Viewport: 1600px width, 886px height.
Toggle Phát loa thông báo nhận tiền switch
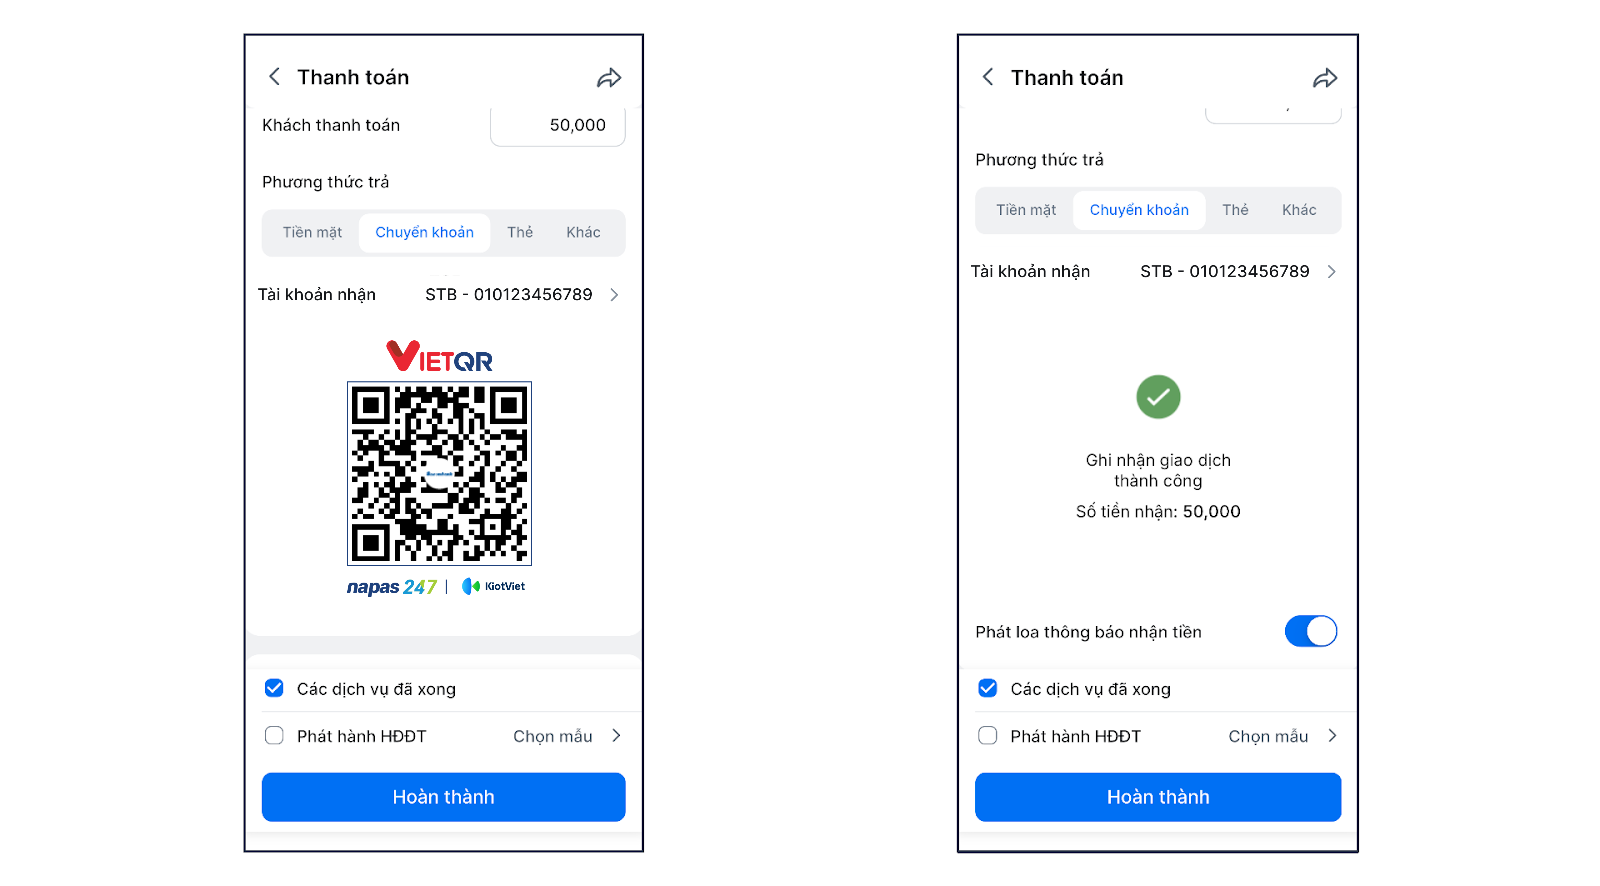(1310, 631)
